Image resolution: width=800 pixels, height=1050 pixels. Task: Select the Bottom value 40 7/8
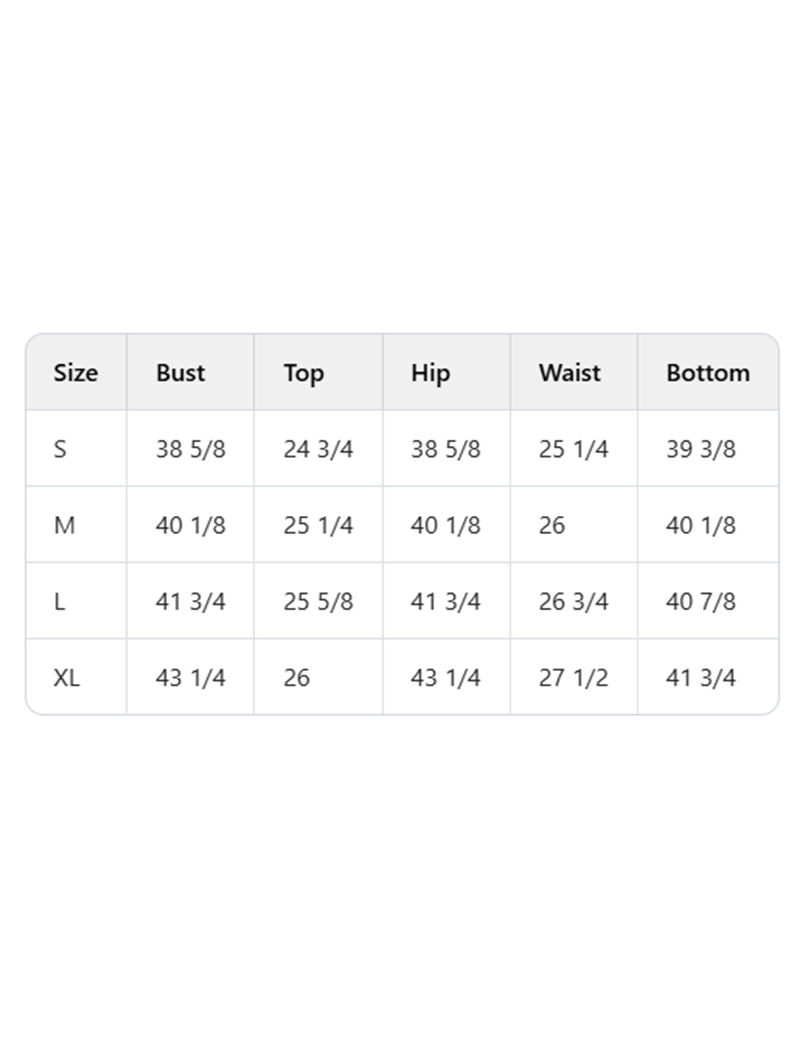700,601
